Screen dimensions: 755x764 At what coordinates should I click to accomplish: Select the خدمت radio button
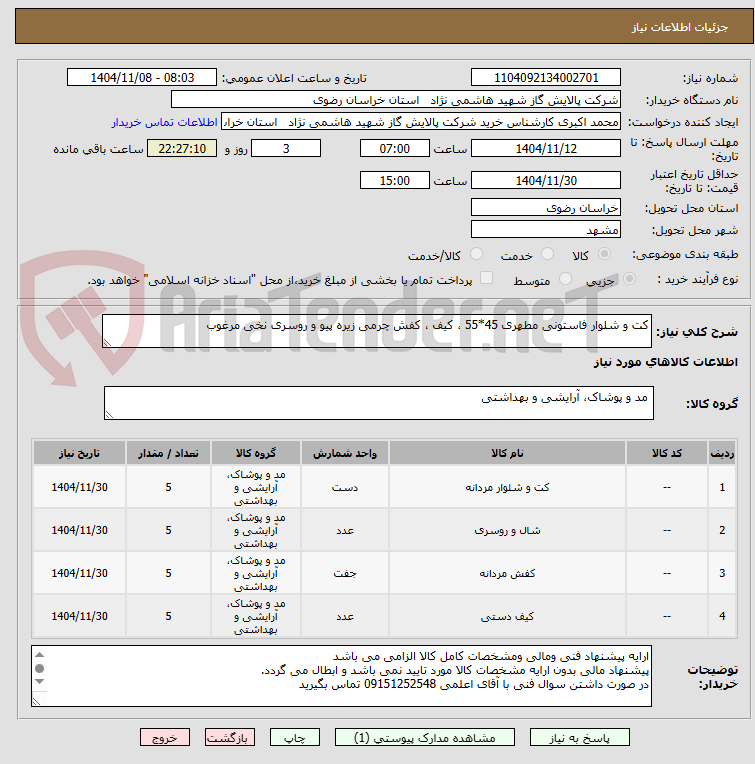[547, 254]
